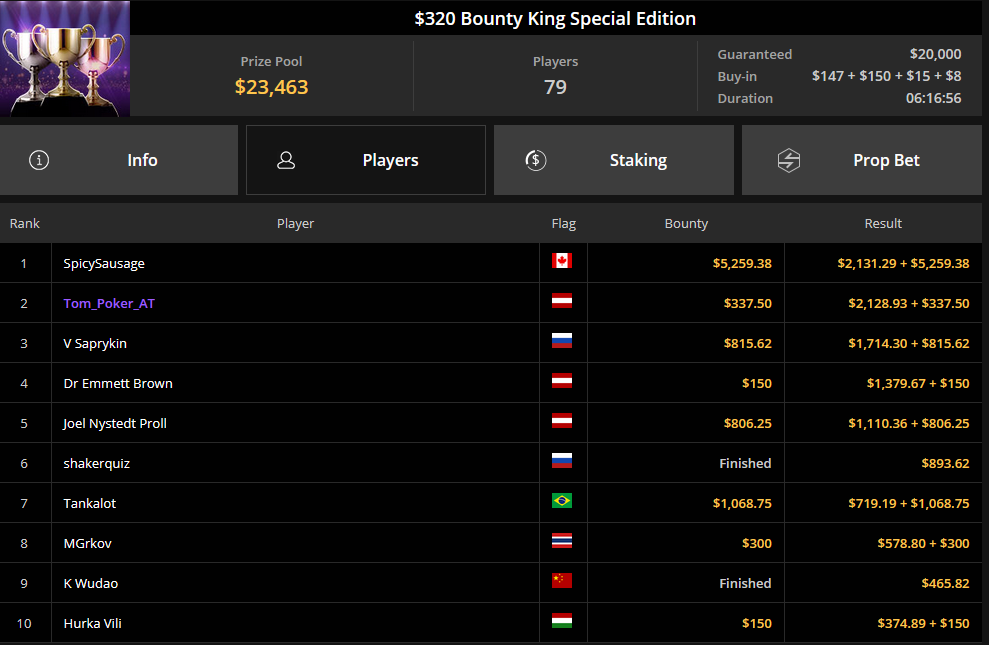Click the Prop Bet hexagon icon
The height and width of the screenshot is (645, 989).
pos(788,160)
